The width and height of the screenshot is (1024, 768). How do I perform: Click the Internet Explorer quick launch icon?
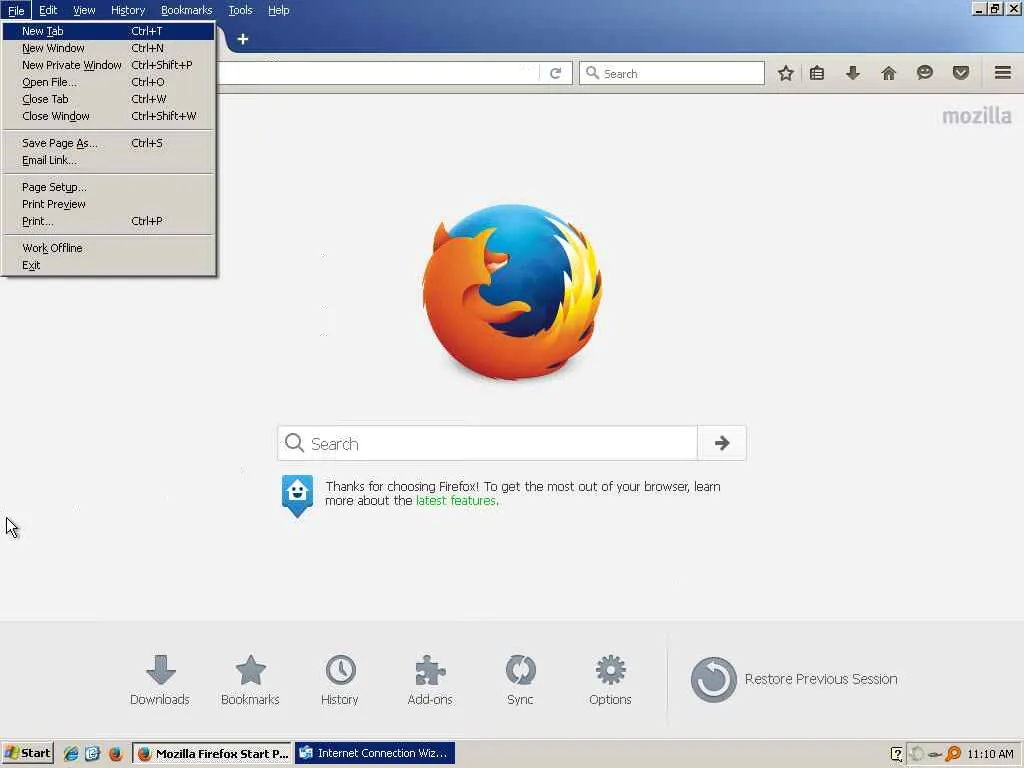(x=71, y=754)
